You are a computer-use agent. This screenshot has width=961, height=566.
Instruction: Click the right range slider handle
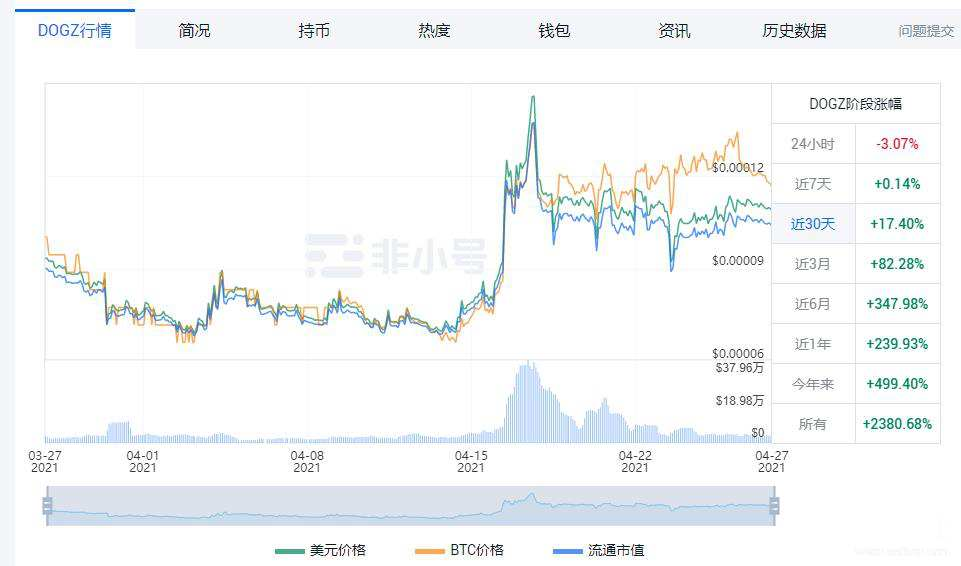click(x=774, y=506)
